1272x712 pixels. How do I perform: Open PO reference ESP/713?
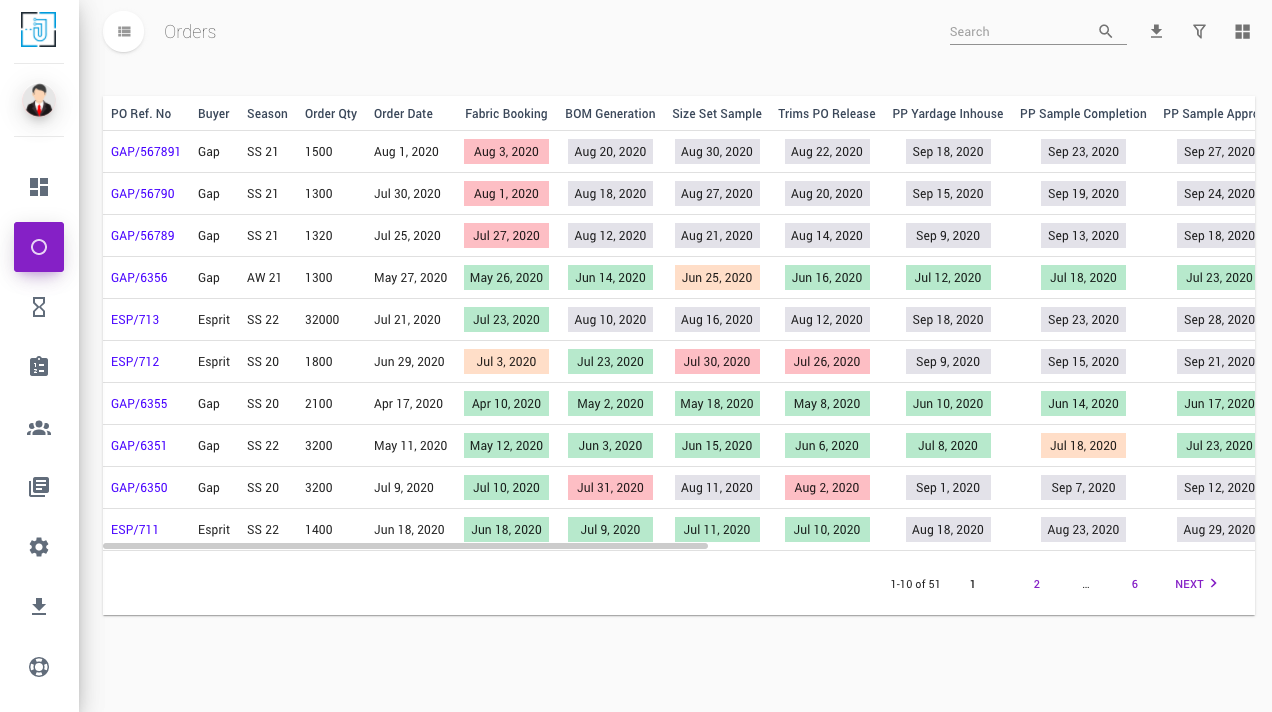pyautogui.click(x=135, y=320)
